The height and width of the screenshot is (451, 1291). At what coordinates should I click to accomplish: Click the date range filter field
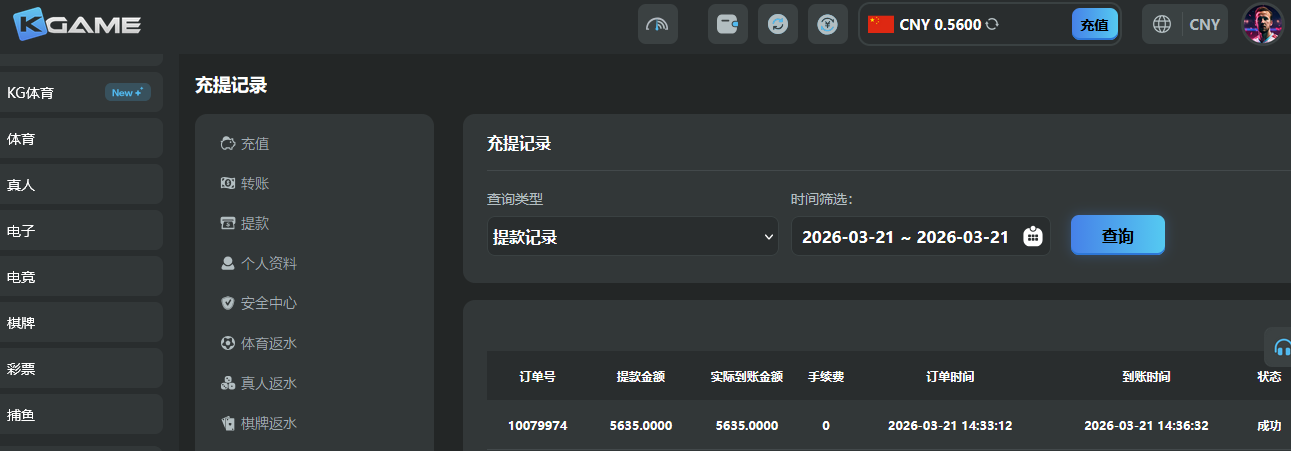pyautogui.click(x=905, y=237)
